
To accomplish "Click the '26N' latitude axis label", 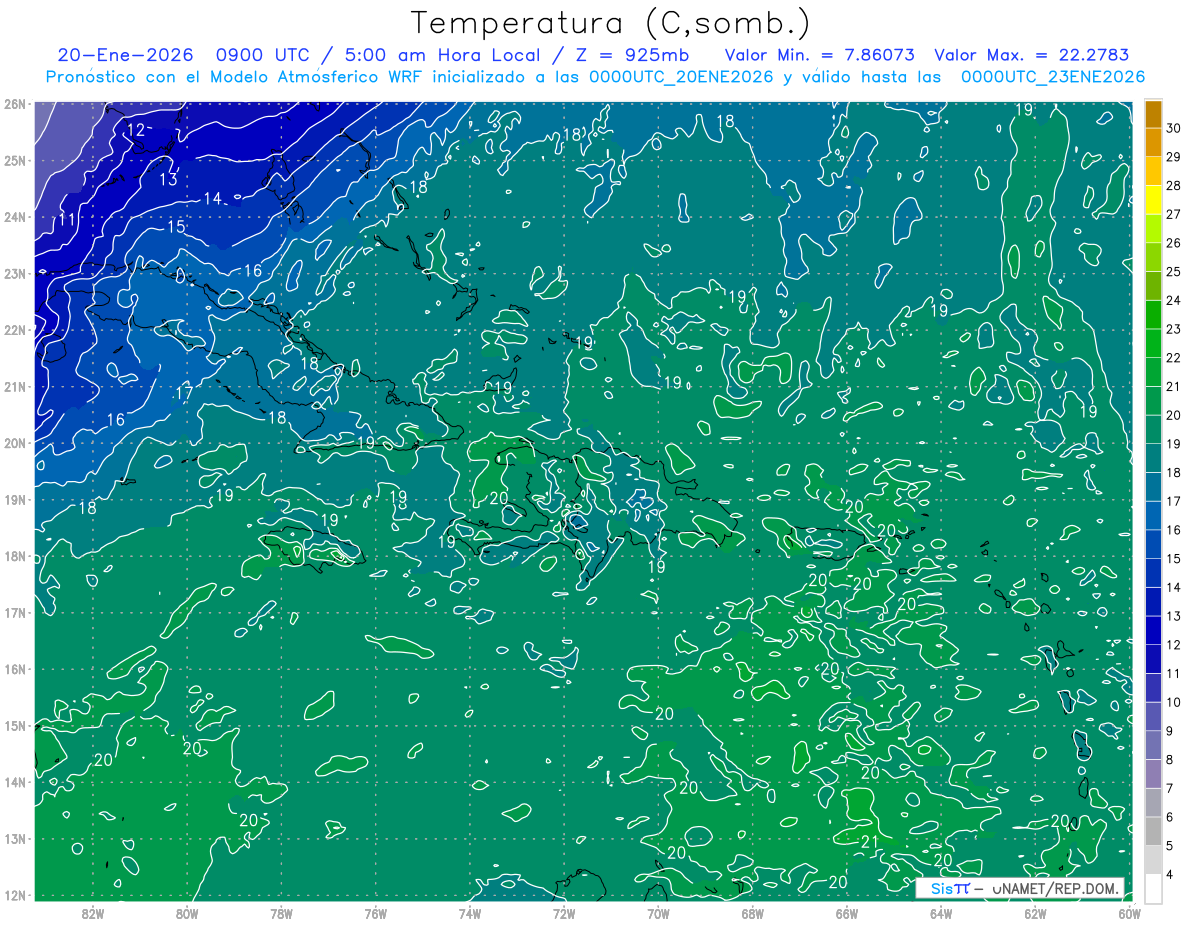I will 15,104.
